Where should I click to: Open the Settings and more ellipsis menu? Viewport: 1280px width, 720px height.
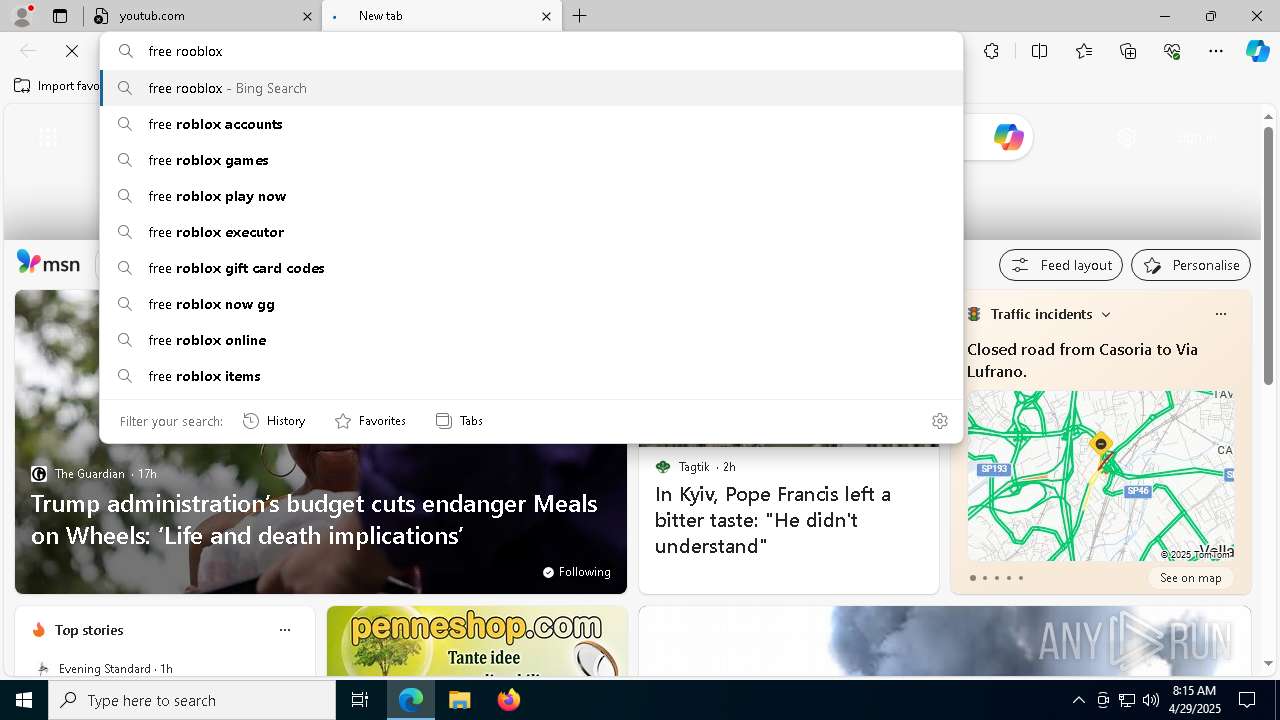(x=1216, y=51)
